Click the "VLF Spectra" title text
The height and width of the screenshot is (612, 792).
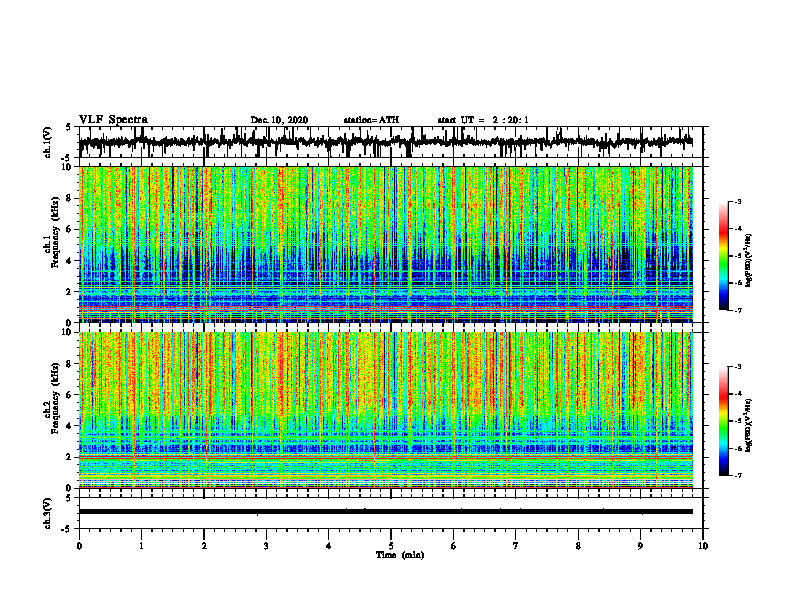113,120
